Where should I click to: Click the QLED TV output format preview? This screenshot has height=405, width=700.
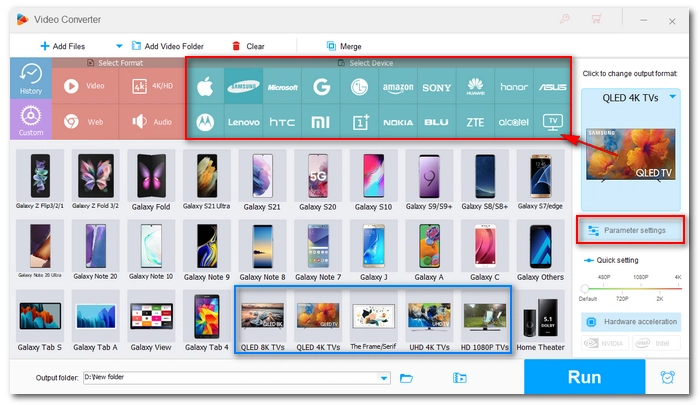click(x=630, y=154)
